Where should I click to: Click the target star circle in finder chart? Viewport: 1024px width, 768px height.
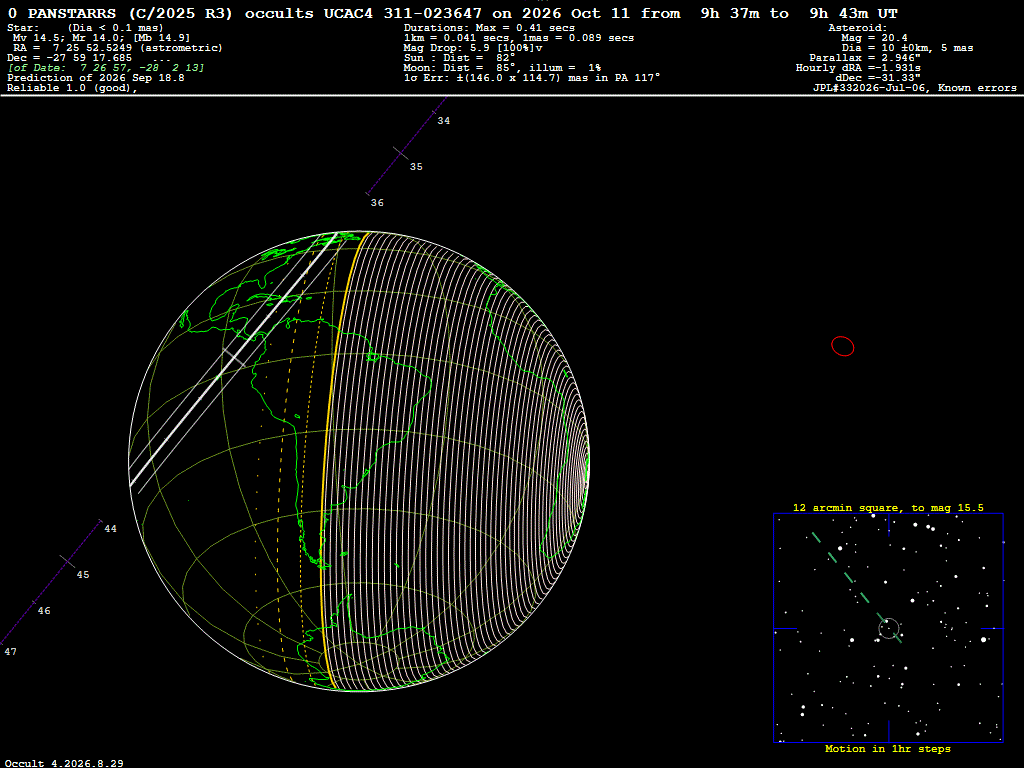889,628
